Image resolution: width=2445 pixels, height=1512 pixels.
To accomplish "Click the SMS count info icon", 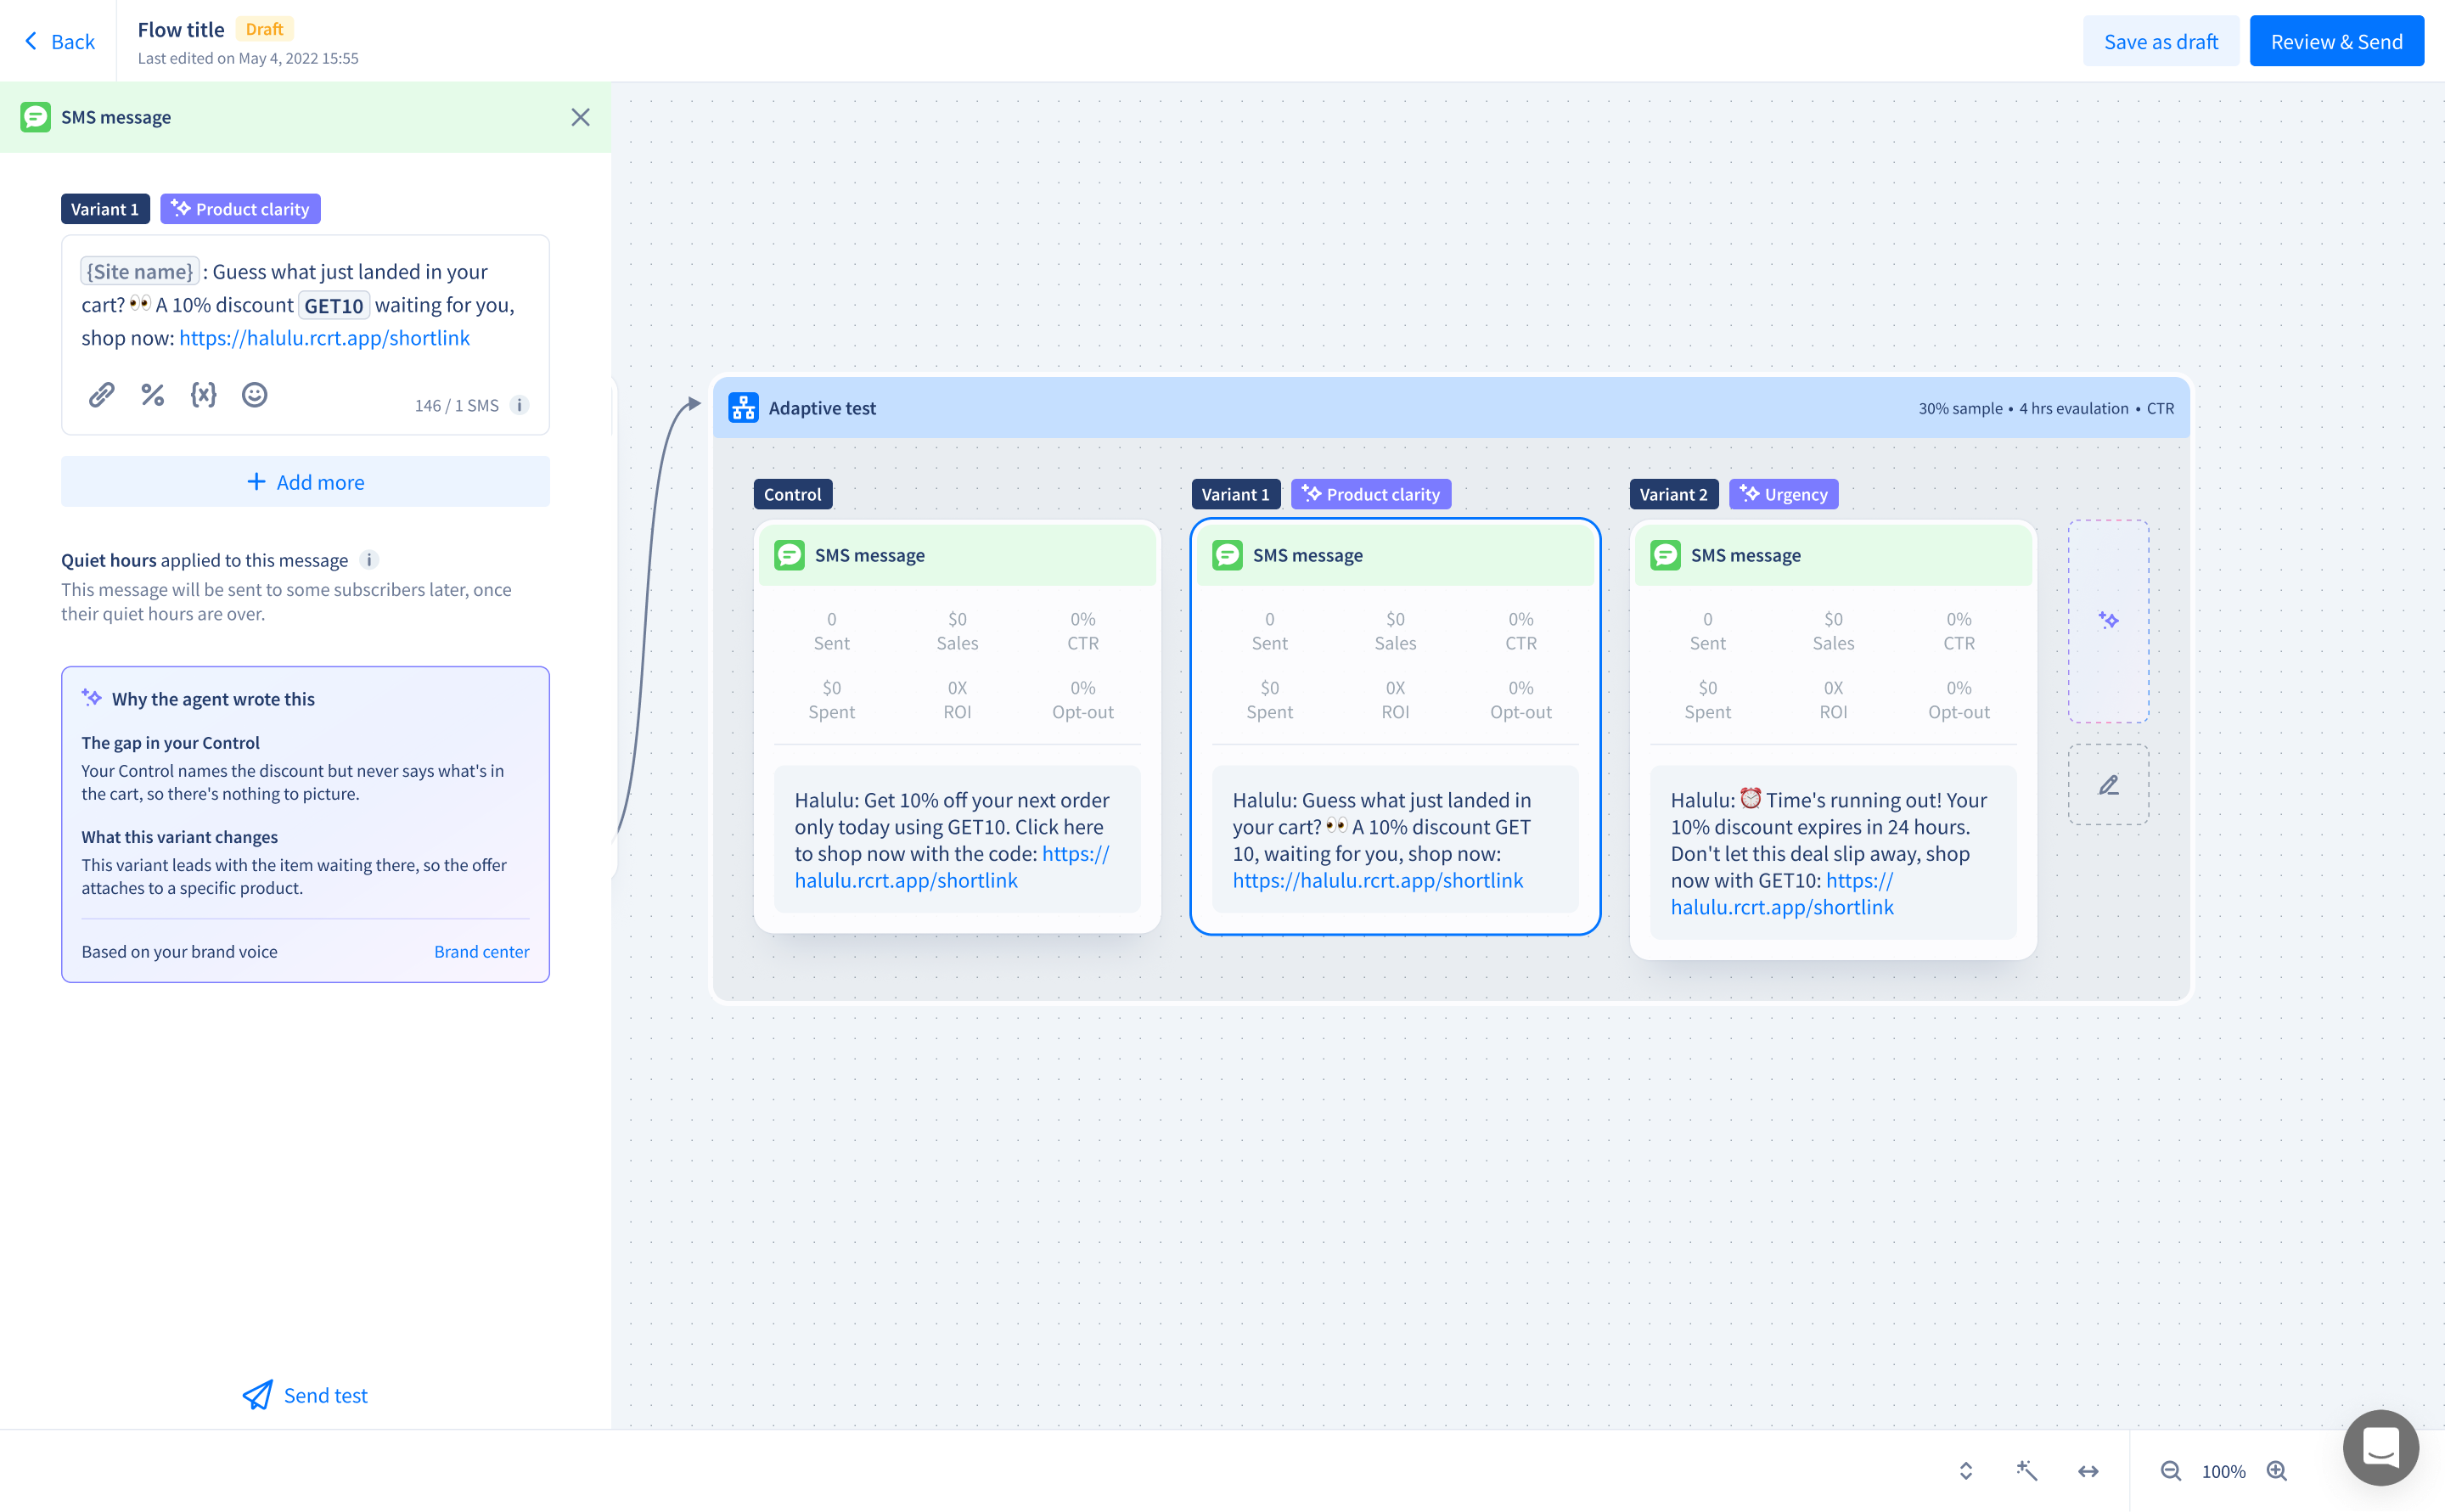I will 519,405.
